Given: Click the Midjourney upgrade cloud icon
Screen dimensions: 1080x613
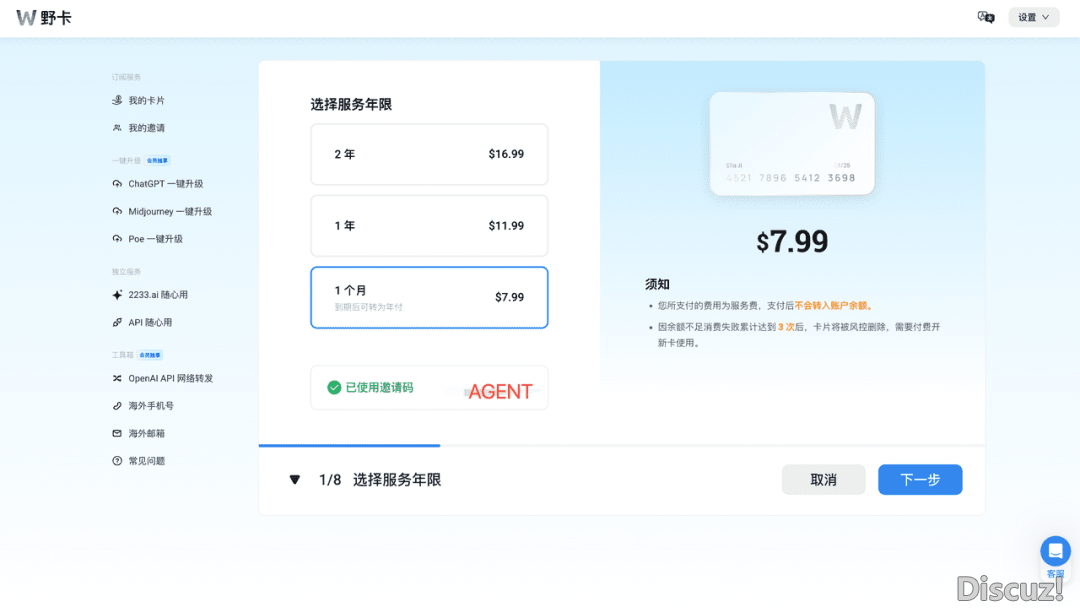Looking at the screenshot, I should click(x=117, y=211).
